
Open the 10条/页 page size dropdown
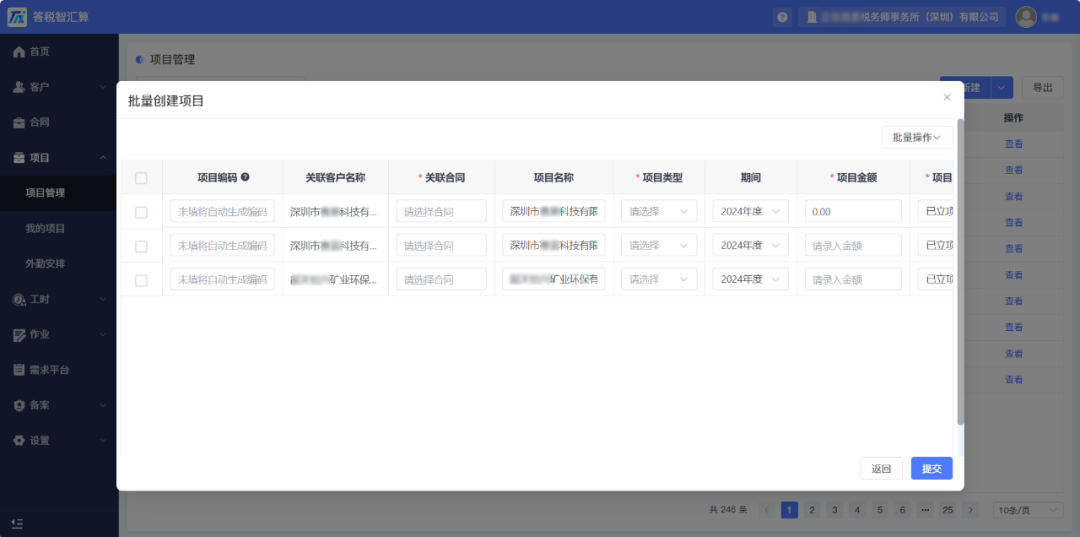pos(1028,510)
